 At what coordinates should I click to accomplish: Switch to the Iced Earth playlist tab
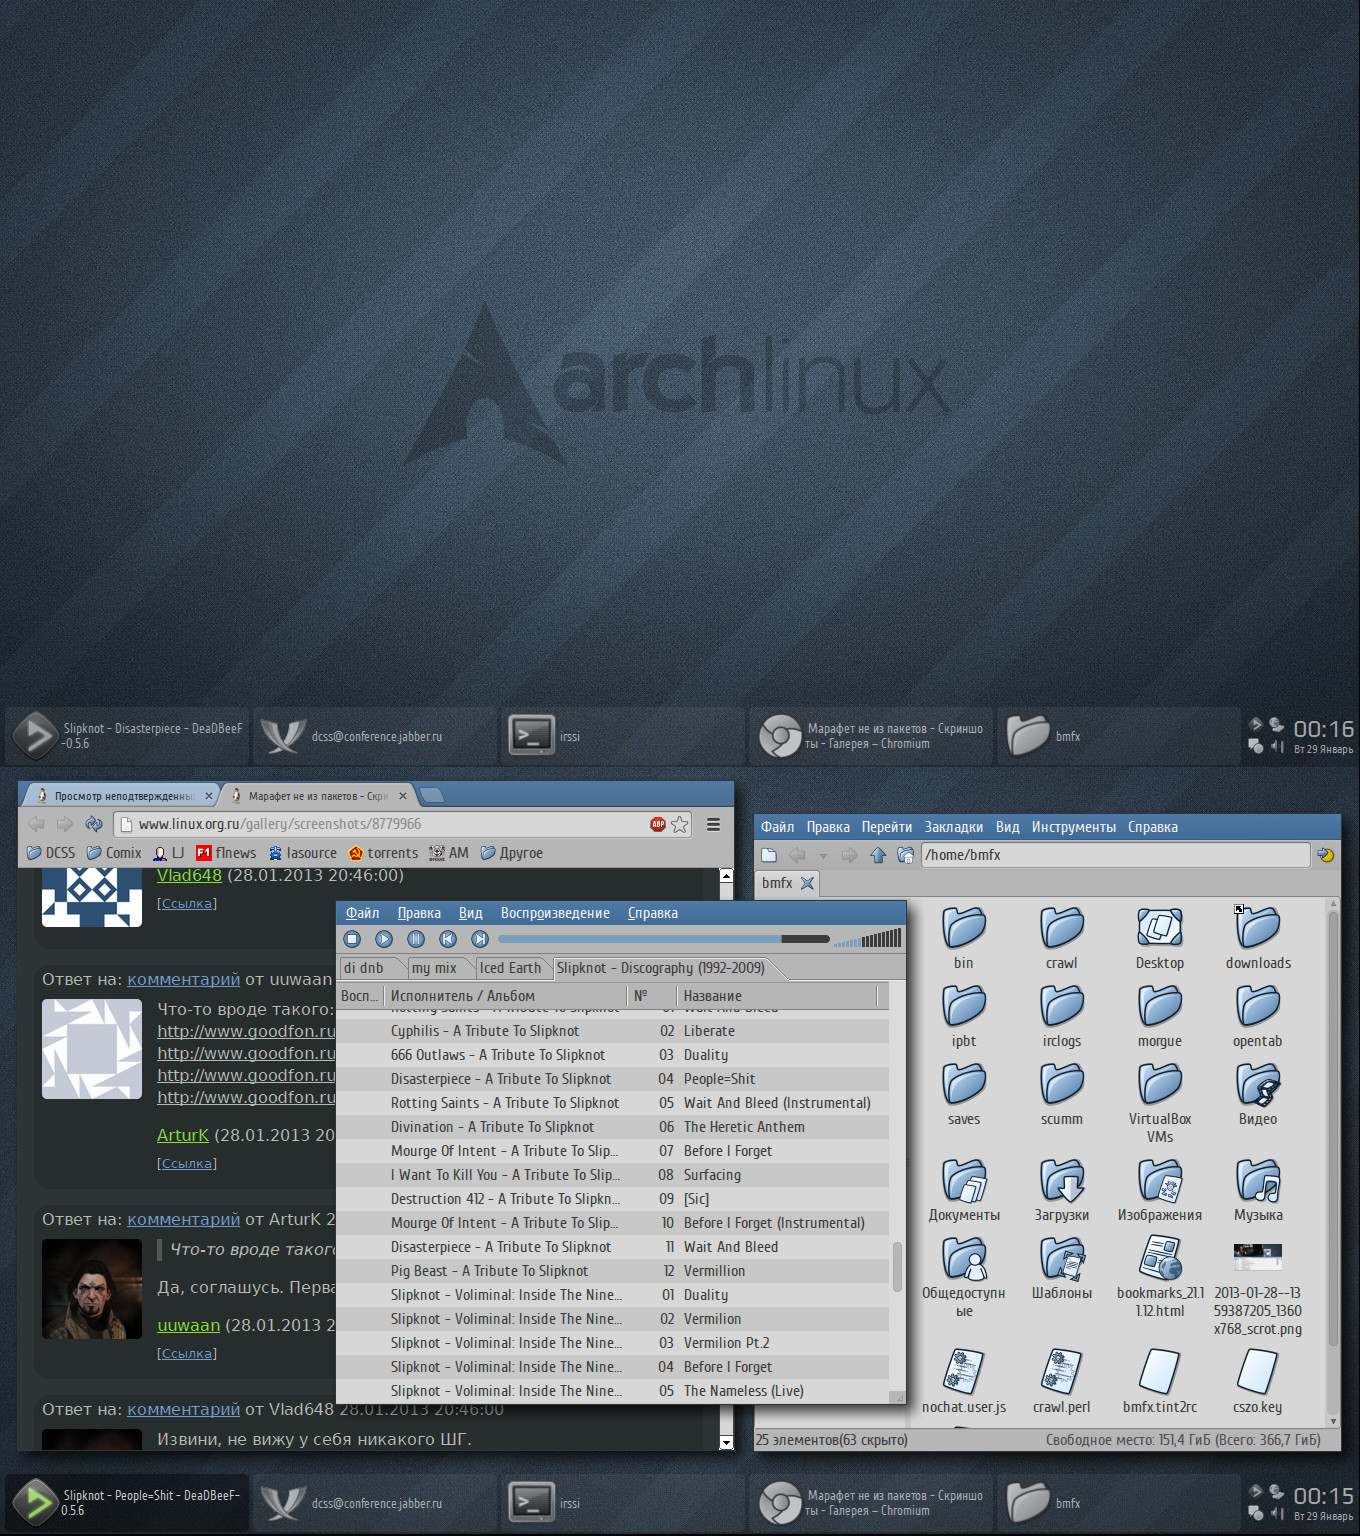[510, 968]
